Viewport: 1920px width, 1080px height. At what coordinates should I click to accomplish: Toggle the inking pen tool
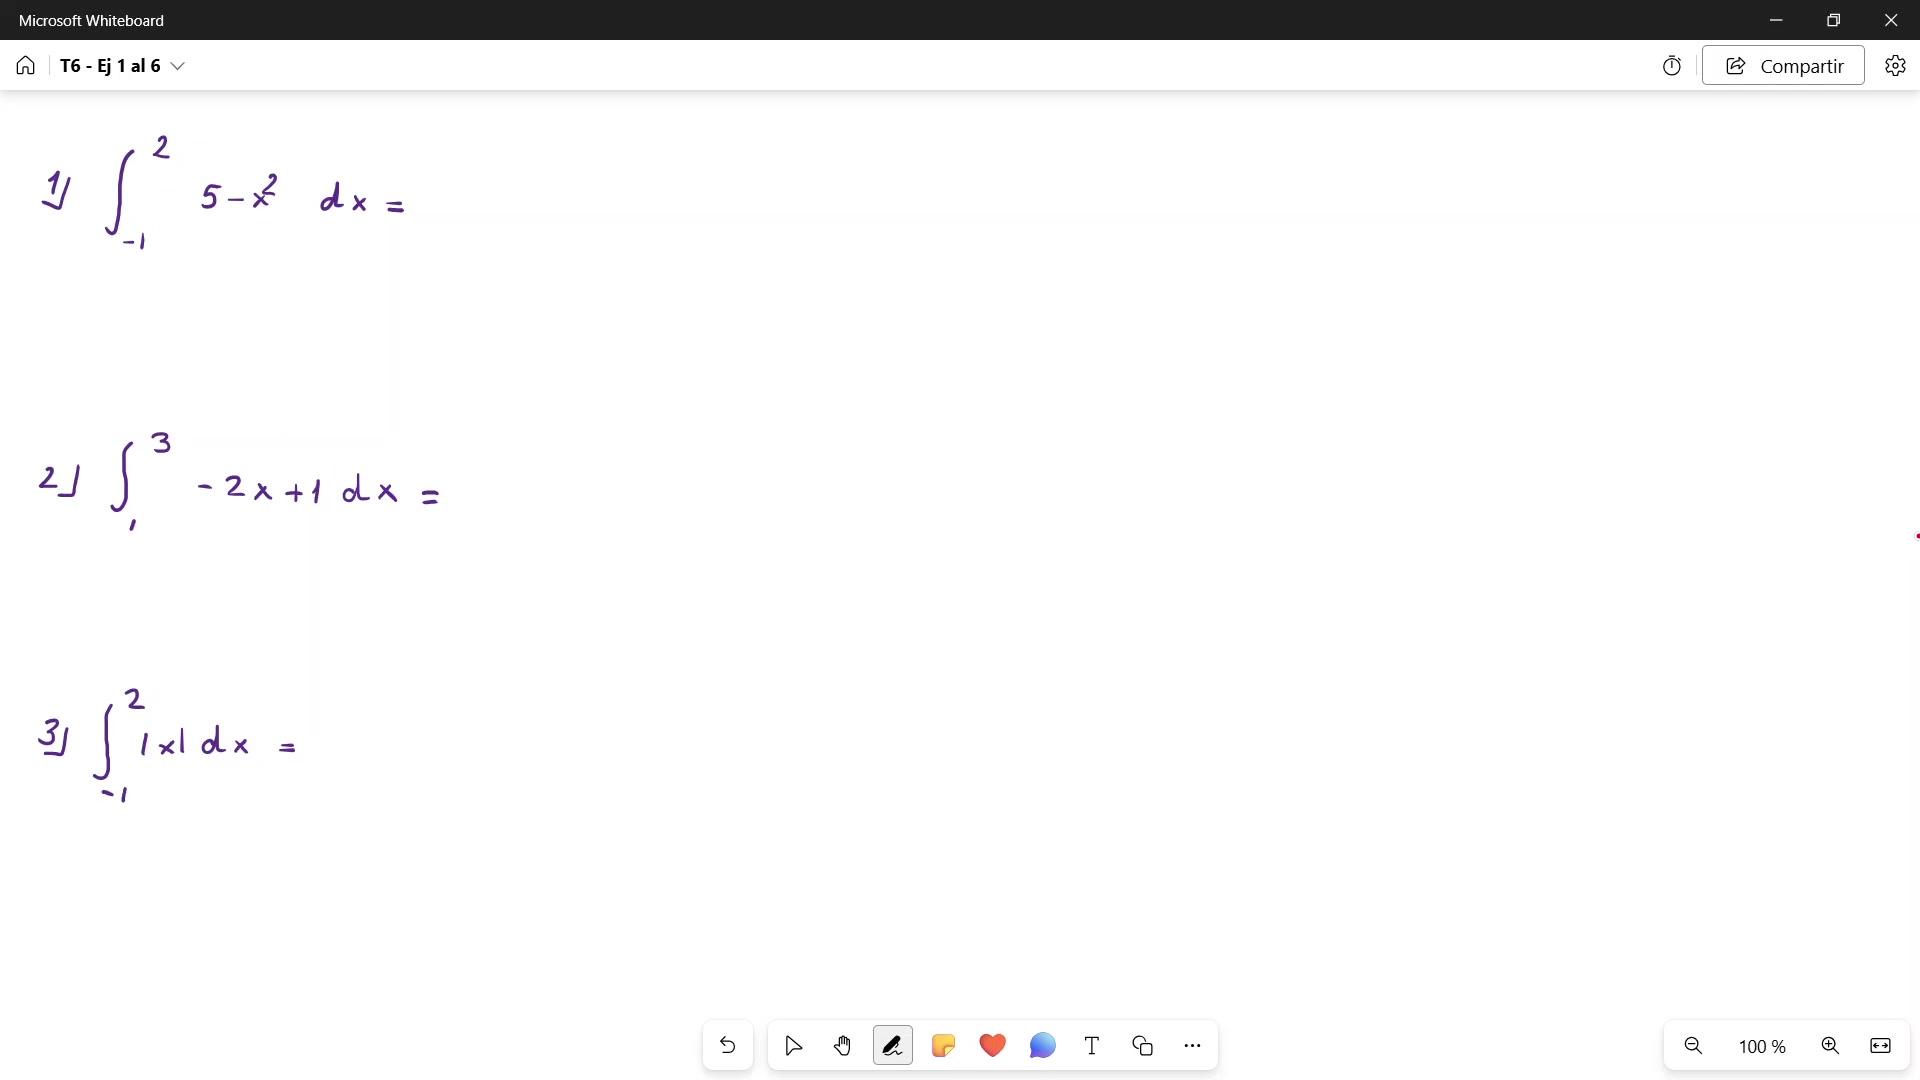coord(892,1046)
